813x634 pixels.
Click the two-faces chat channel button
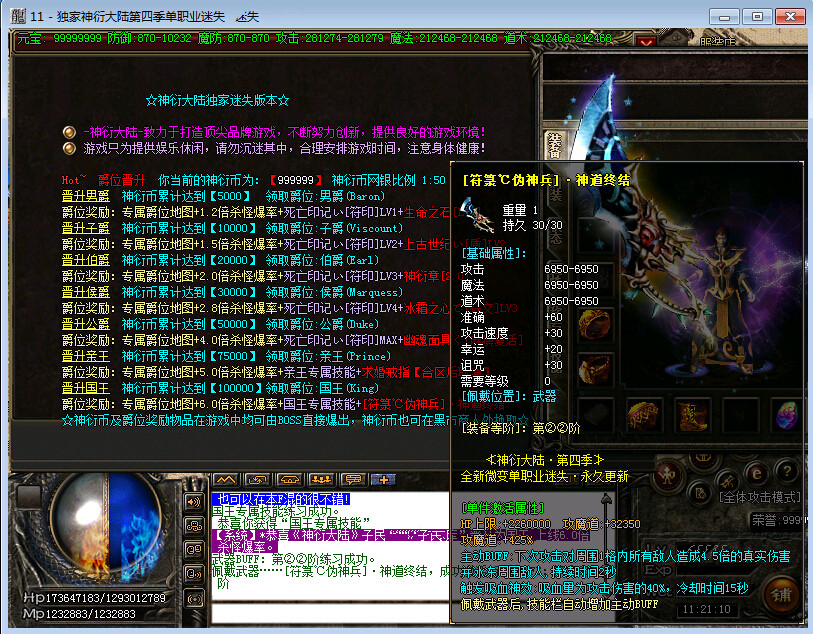(x=194, y=550)
